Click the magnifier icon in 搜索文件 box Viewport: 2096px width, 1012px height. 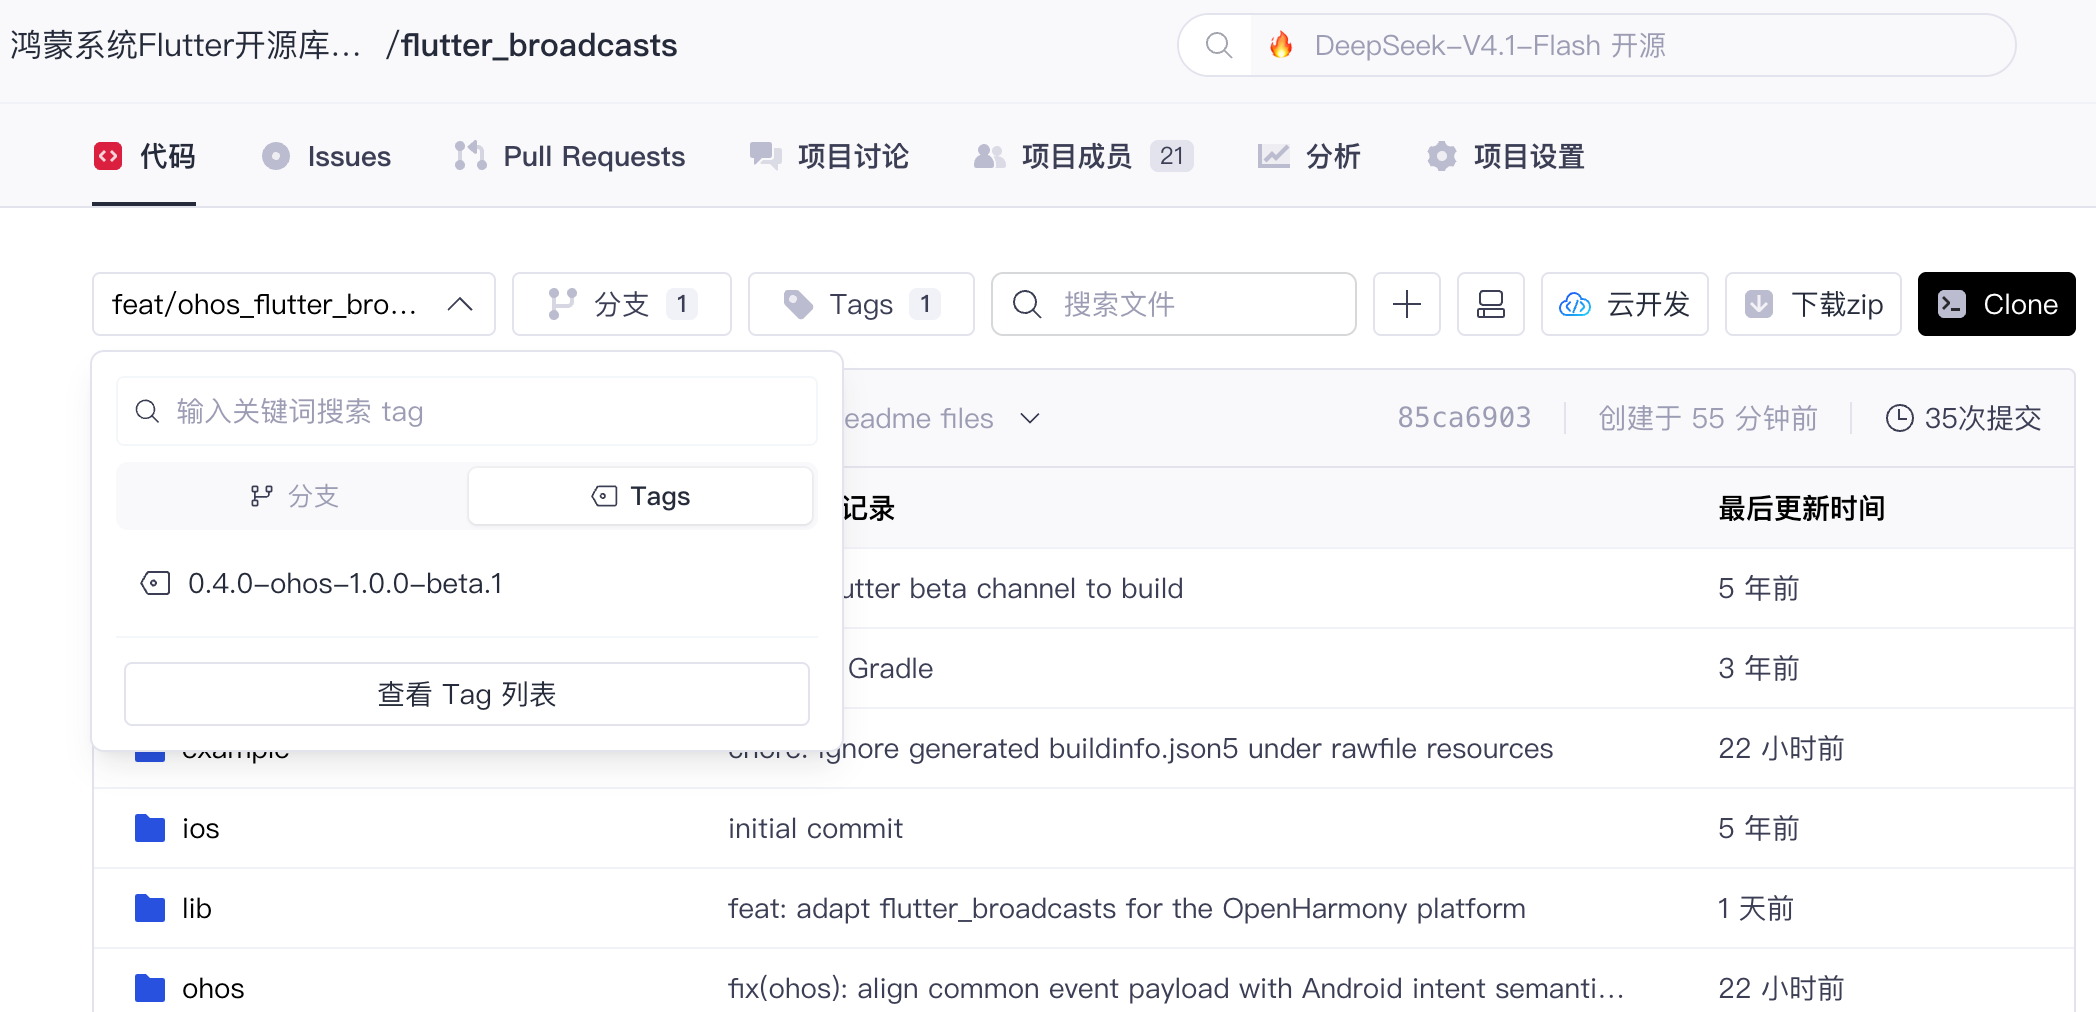tap(1027, 304)
